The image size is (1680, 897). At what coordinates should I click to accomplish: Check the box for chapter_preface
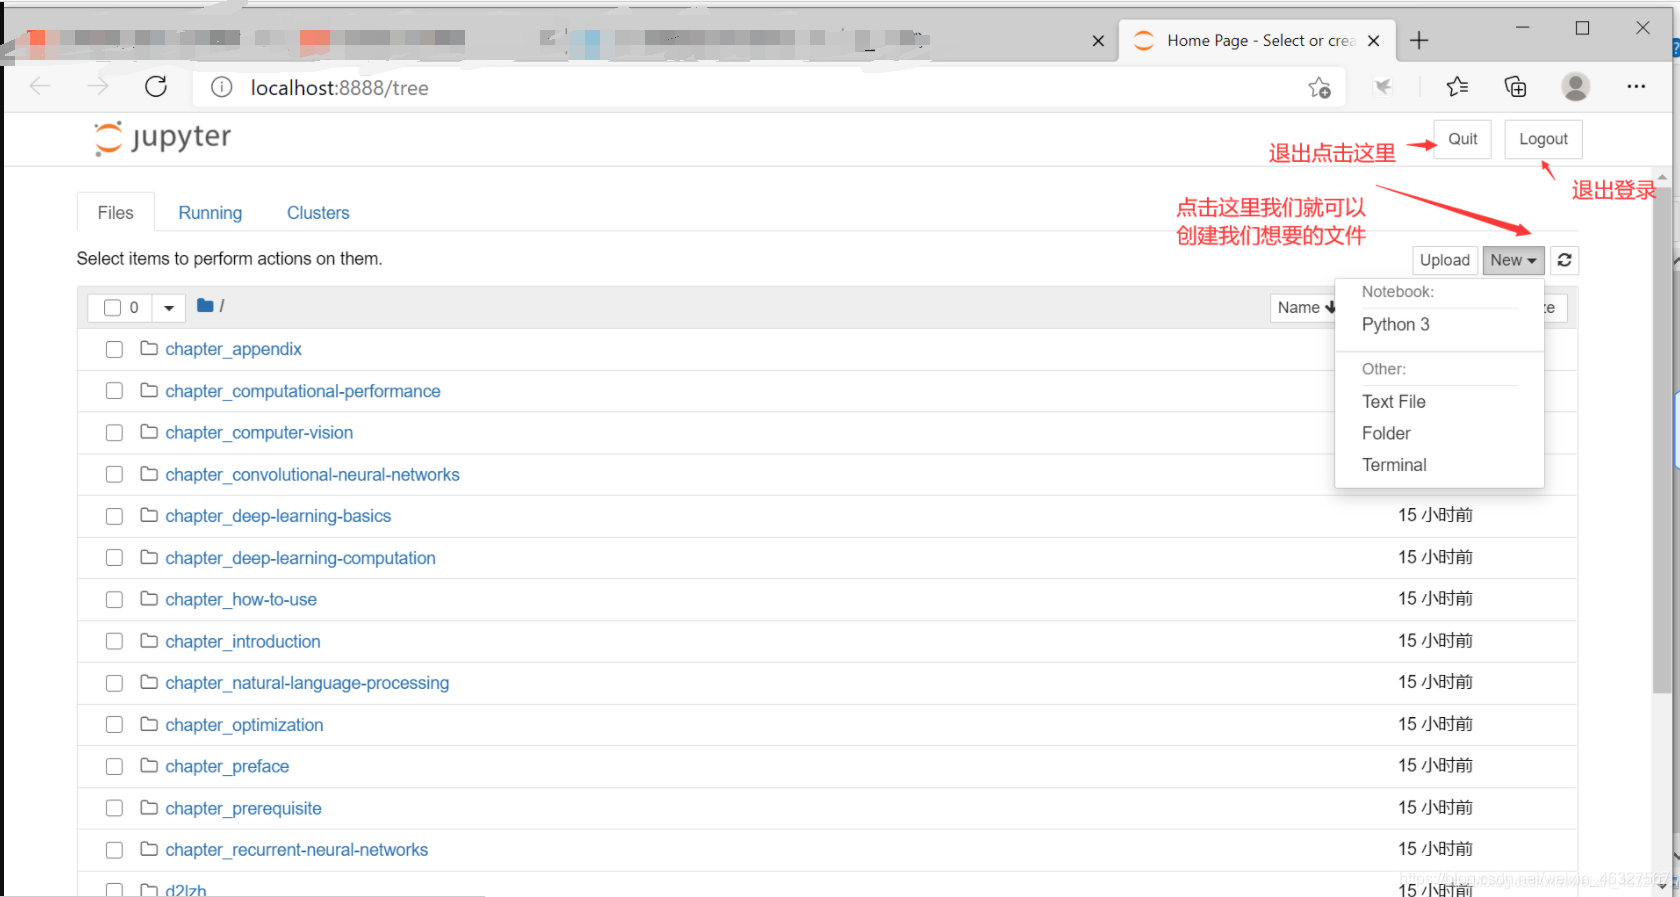click(114, 766)
